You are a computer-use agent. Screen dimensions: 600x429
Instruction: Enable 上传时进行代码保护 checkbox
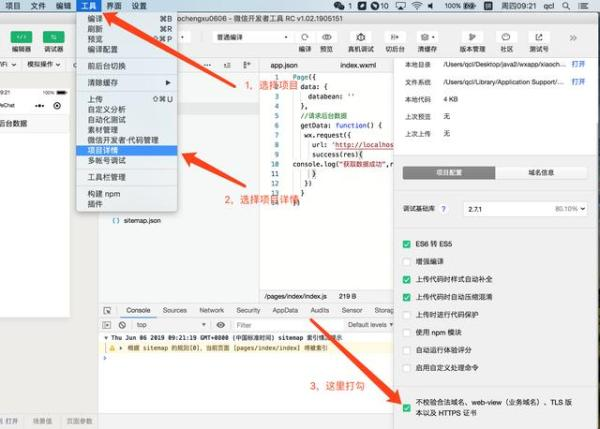tap(406, 315)
